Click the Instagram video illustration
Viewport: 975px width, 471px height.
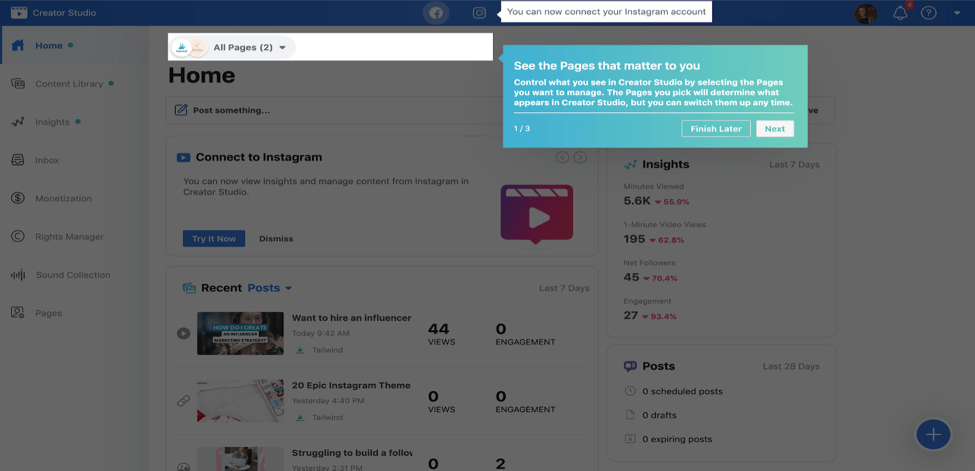point(537,214)
